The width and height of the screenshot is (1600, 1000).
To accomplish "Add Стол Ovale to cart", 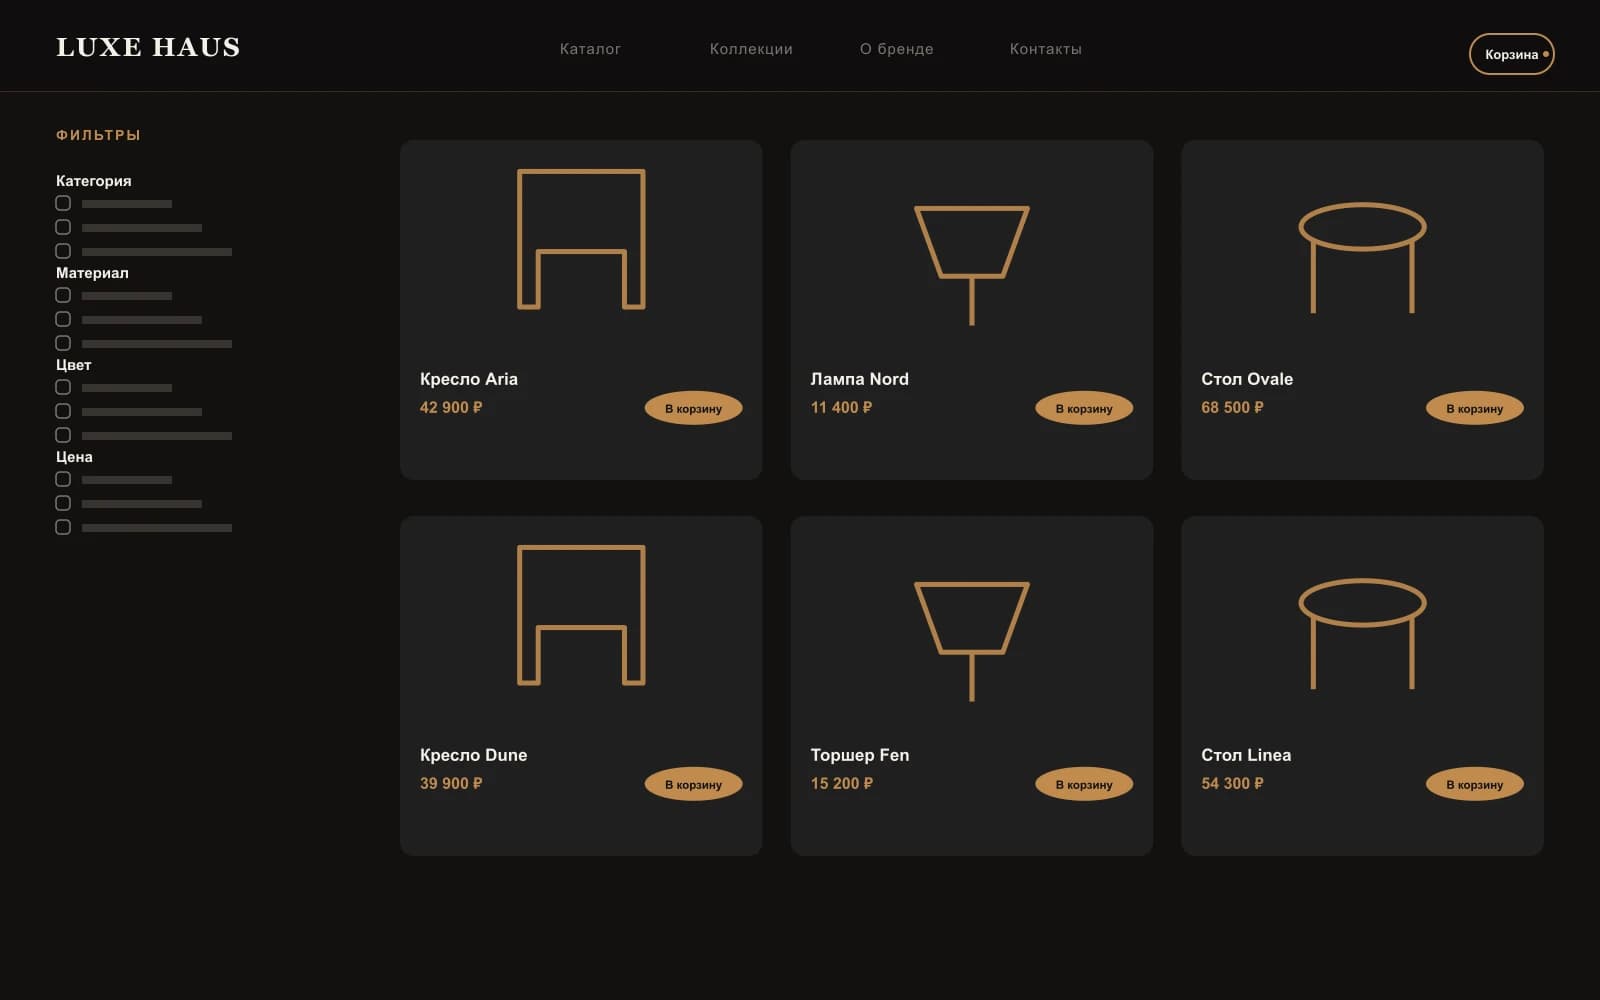I will click(x=1475, y=408).
